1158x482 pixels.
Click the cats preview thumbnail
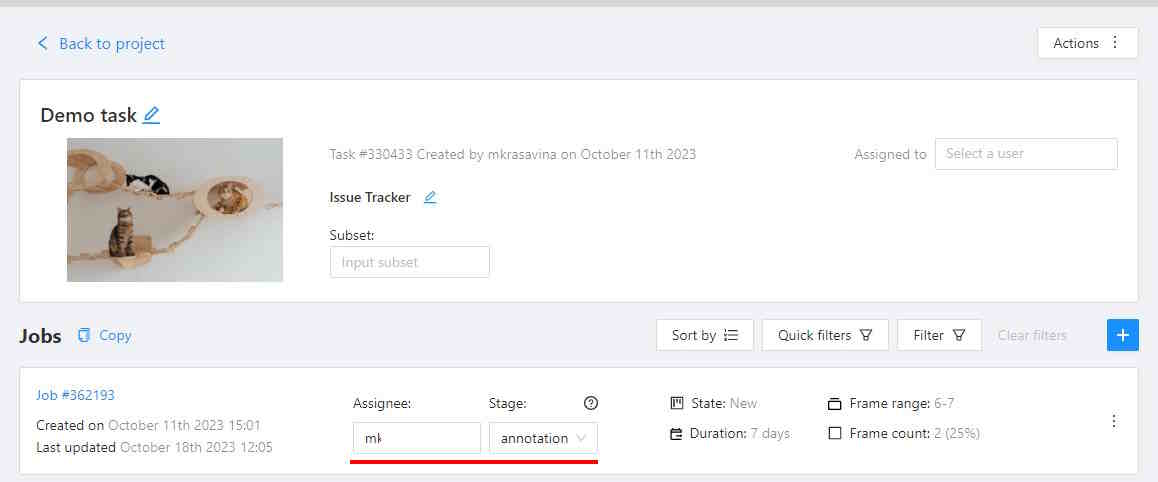pos(175,210)
